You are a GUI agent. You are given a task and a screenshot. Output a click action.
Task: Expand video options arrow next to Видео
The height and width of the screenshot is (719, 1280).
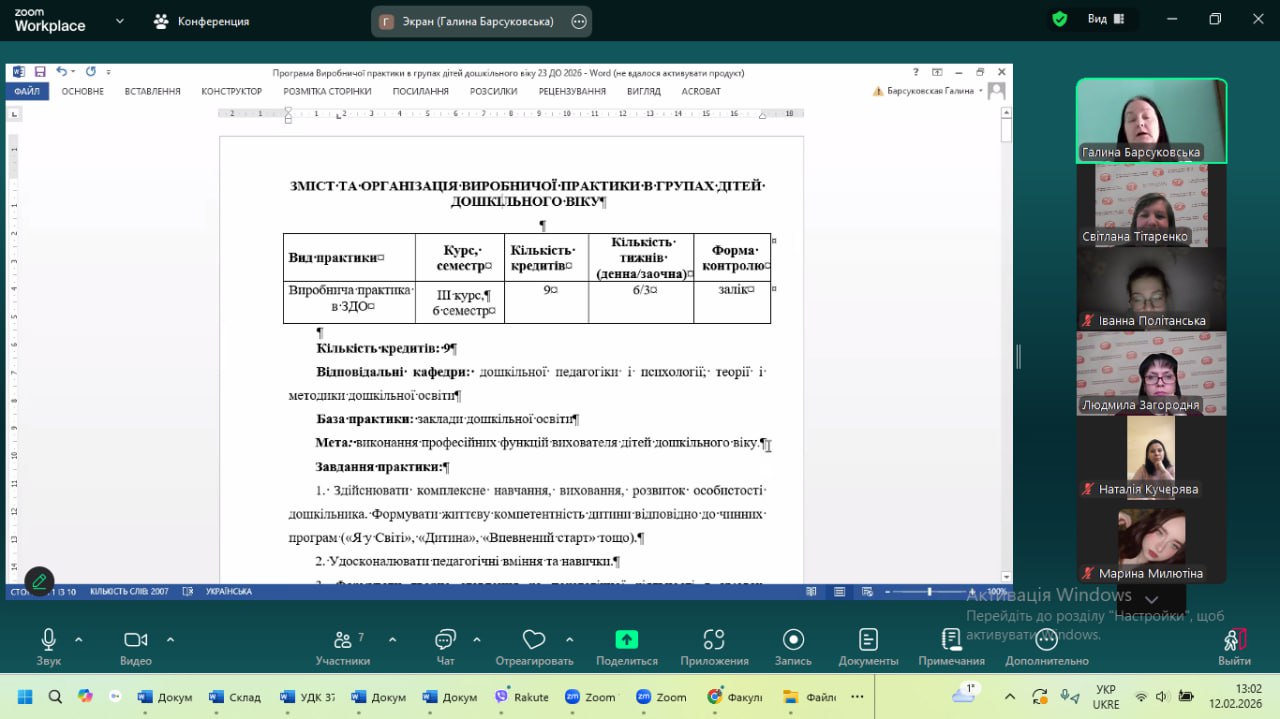click(170, 639)
